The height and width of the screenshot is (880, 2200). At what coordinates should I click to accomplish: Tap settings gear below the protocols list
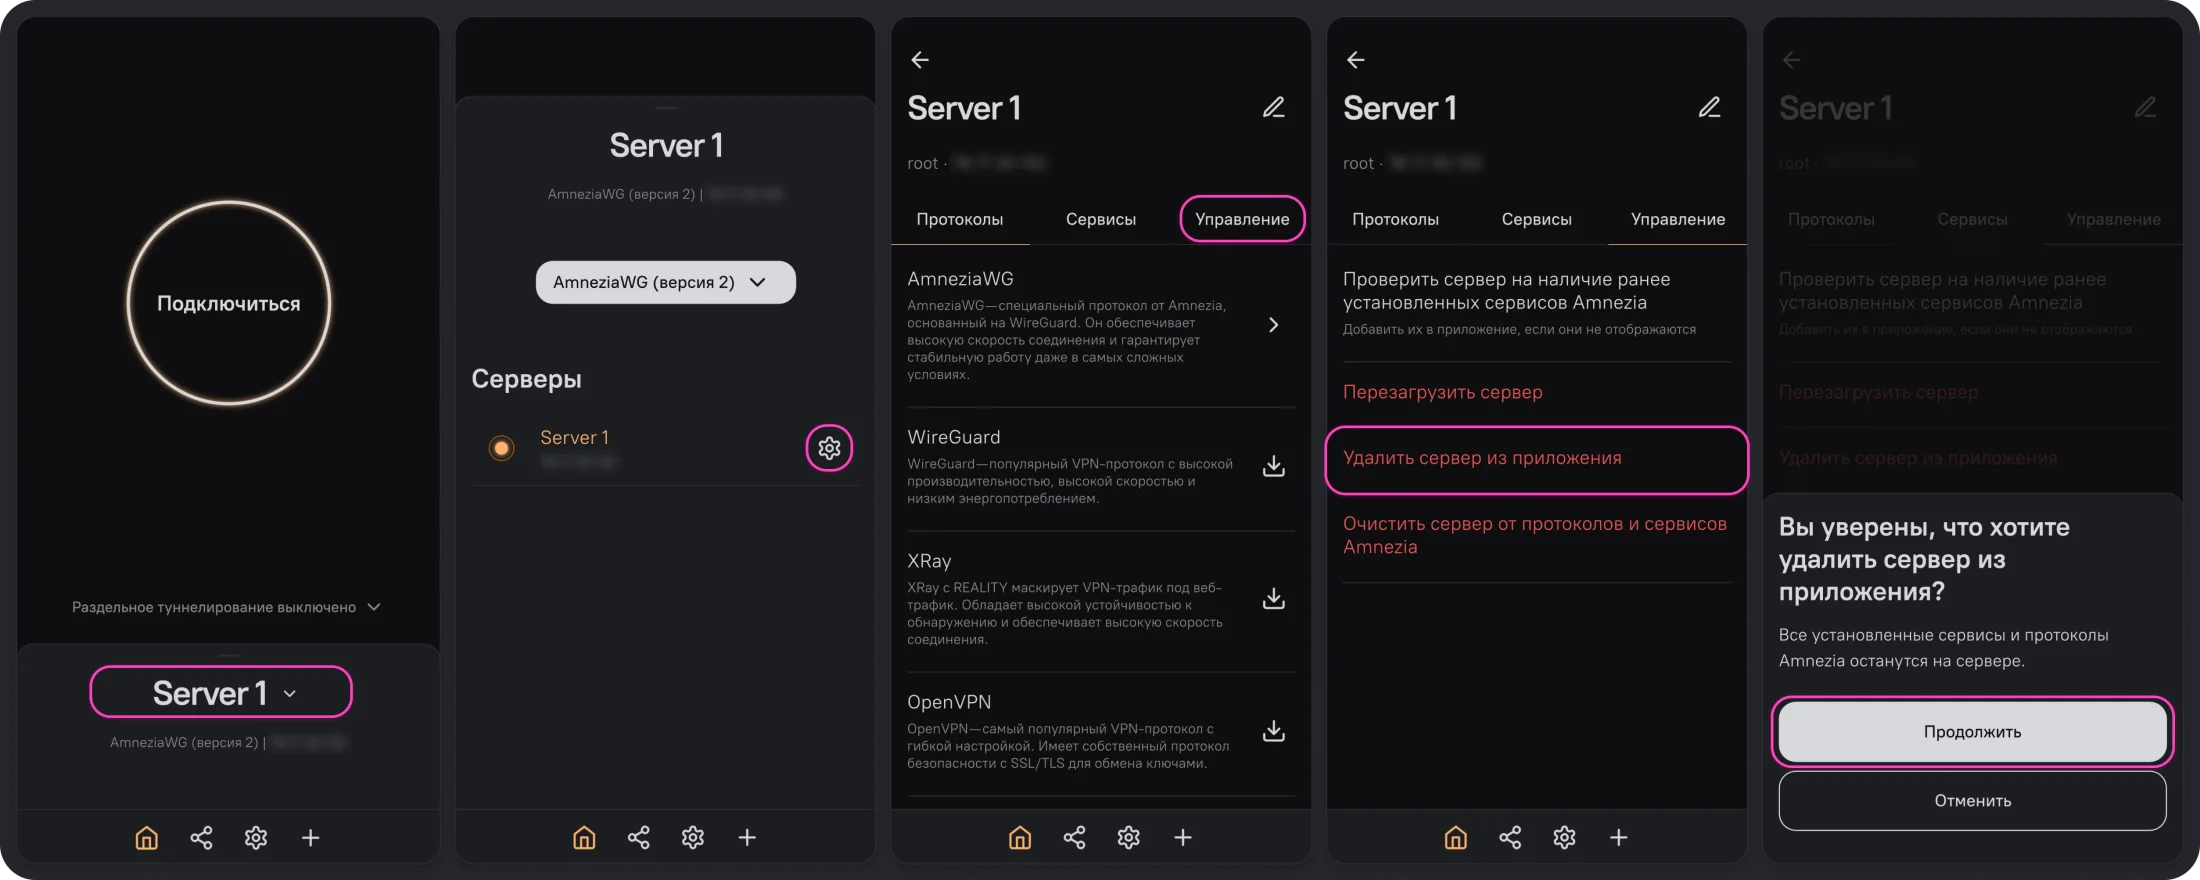click(x=1129, y=838)
